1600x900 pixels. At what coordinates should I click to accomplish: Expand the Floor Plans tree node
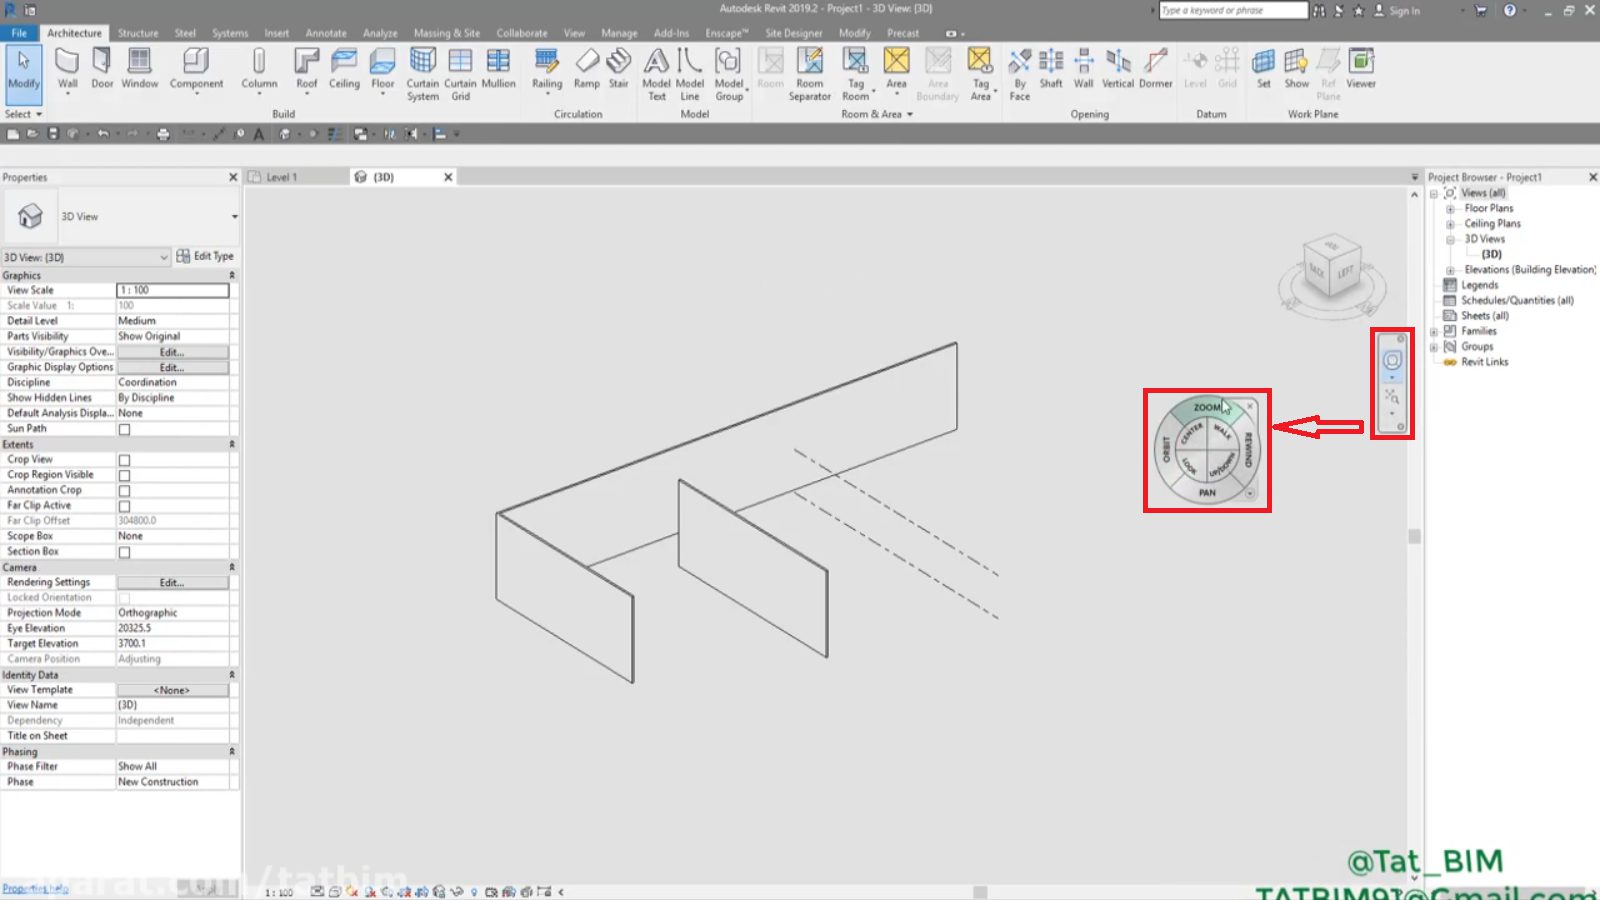(1450, 209)
